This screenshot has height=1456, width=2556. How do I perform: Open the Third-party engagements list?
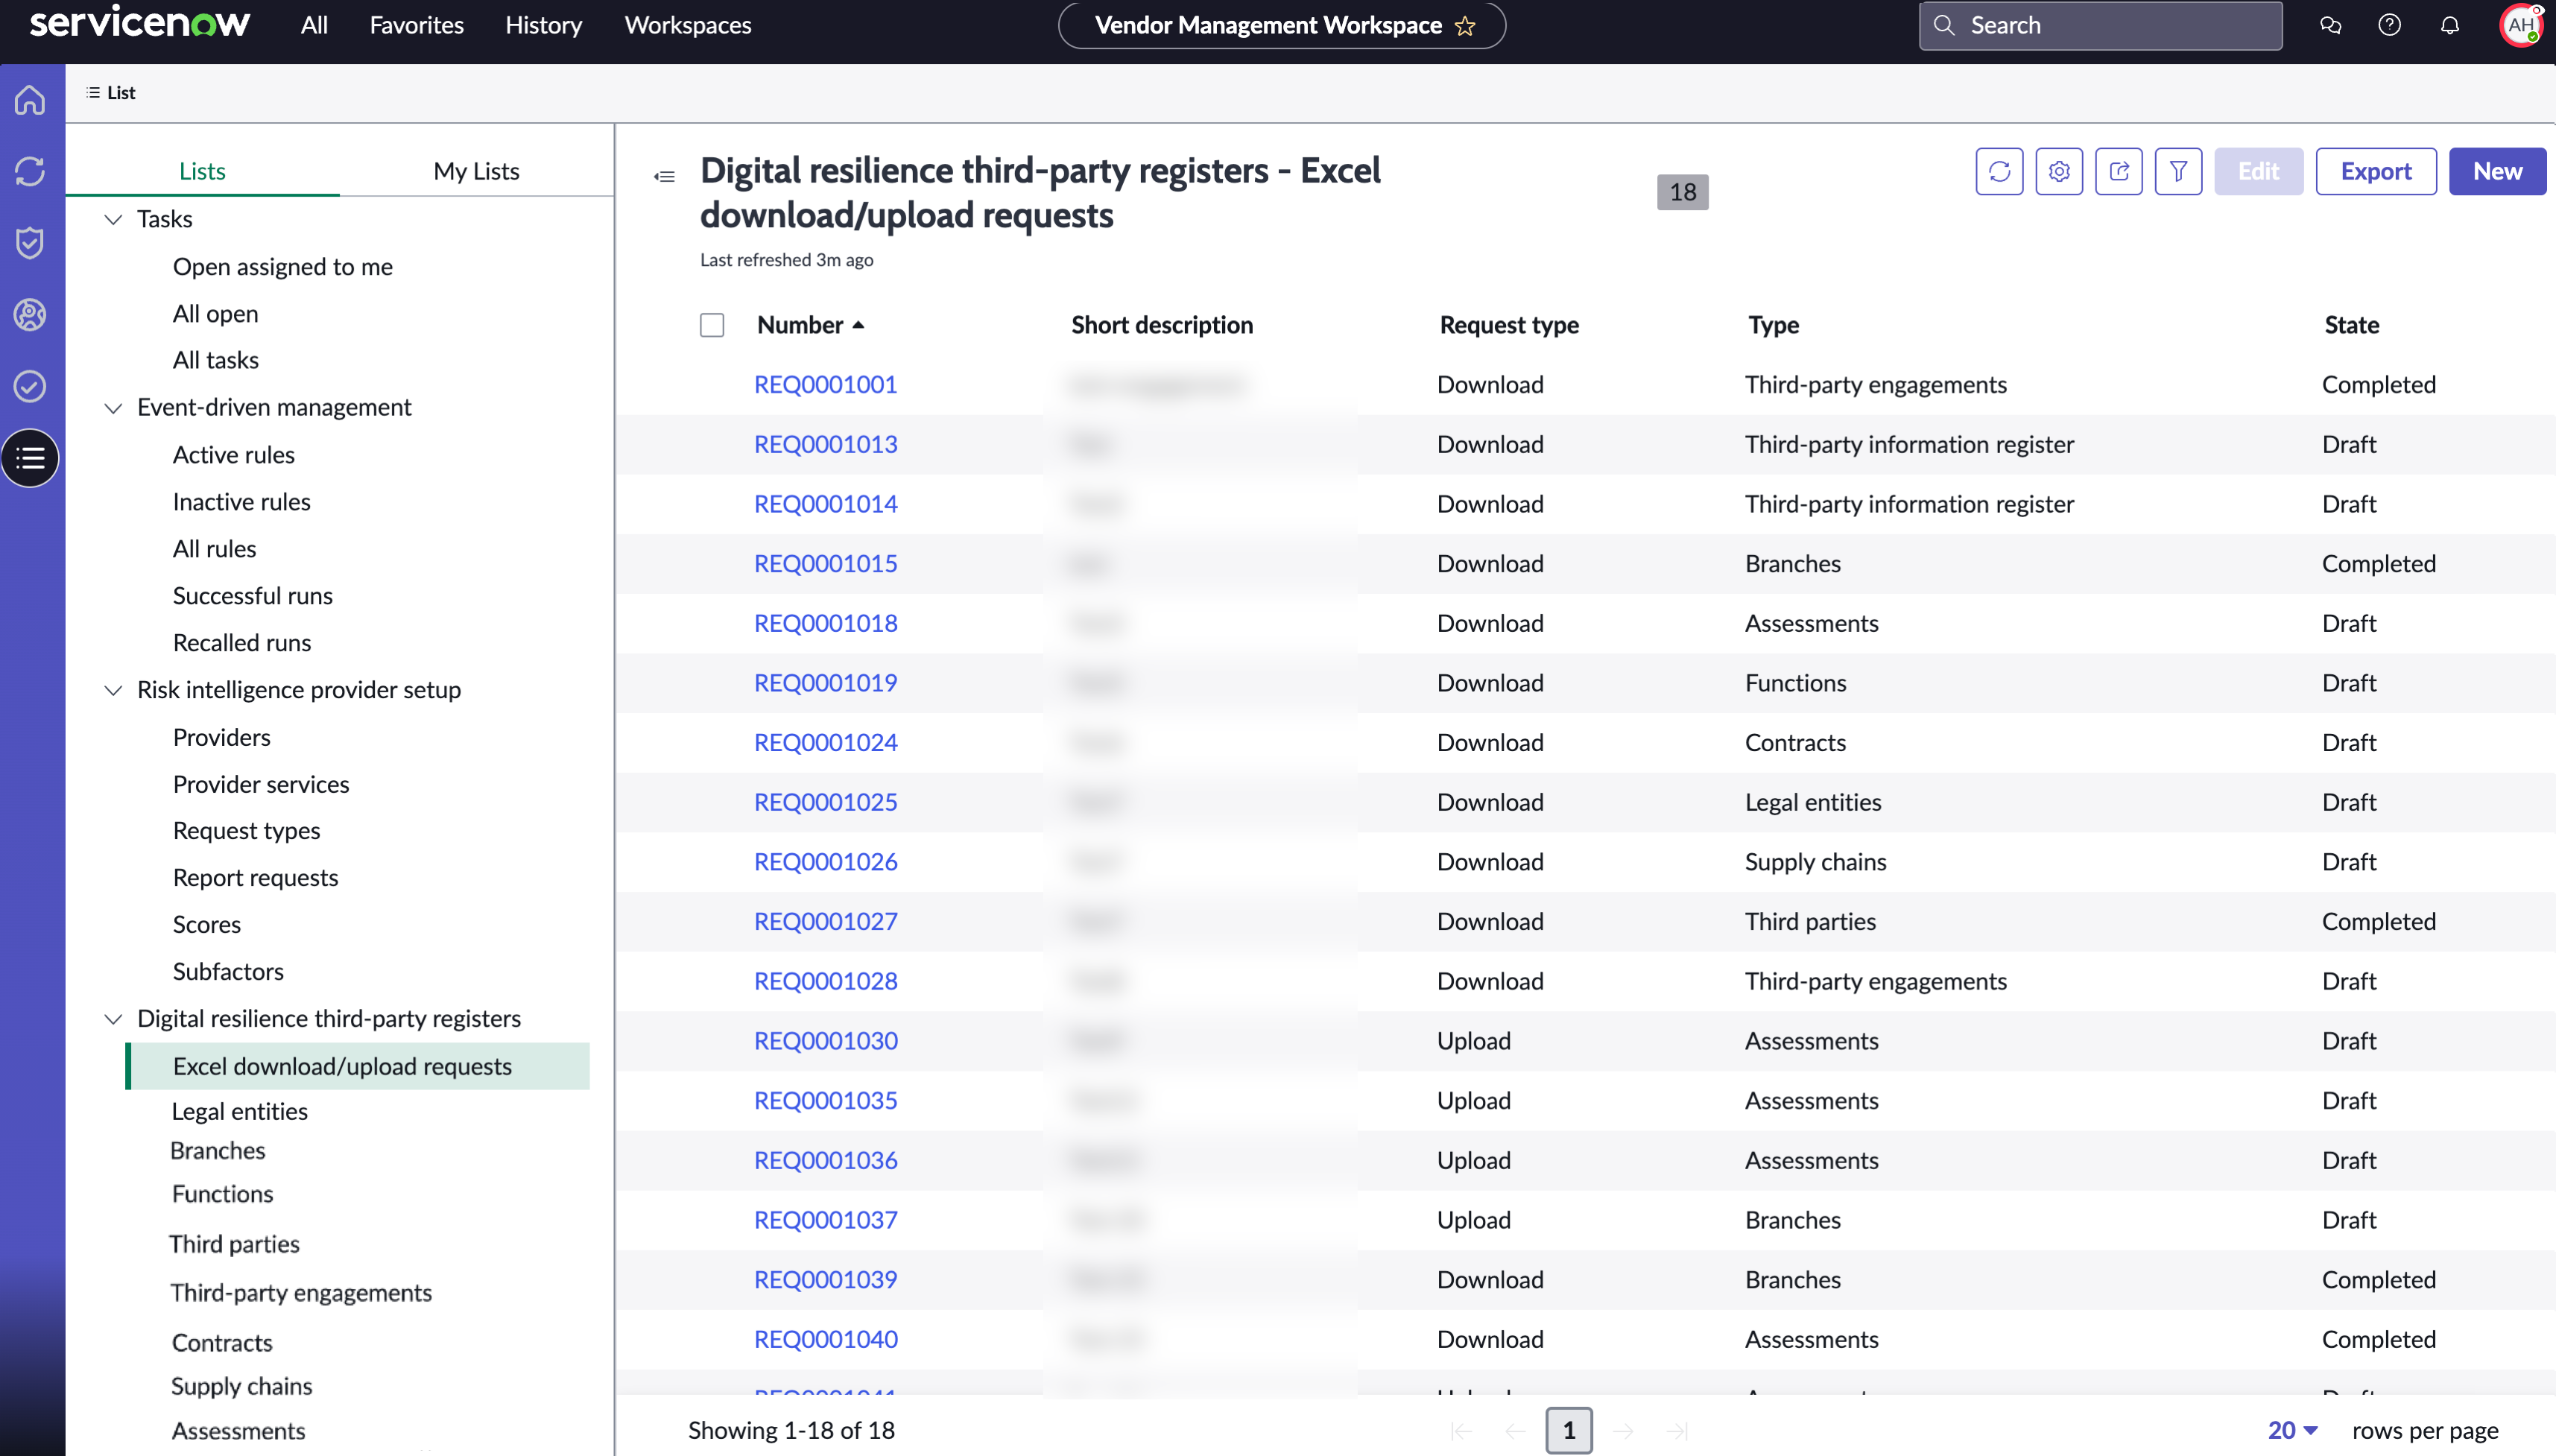300,1293
